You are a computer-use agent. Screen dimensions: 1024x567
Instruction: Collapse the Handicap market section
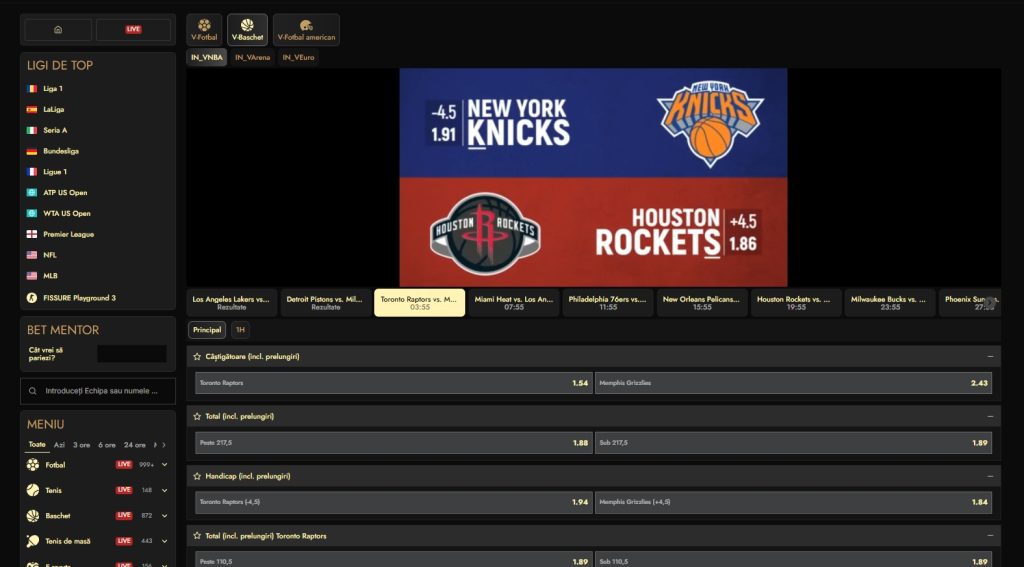[x=990, y=477]
